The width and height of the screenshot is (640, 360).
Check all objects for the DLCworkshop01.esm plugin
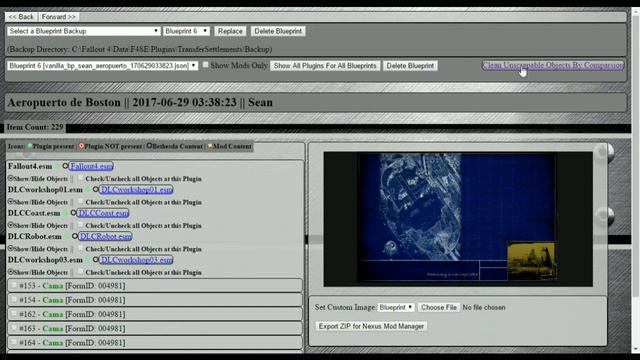click(x=80, y=202)
